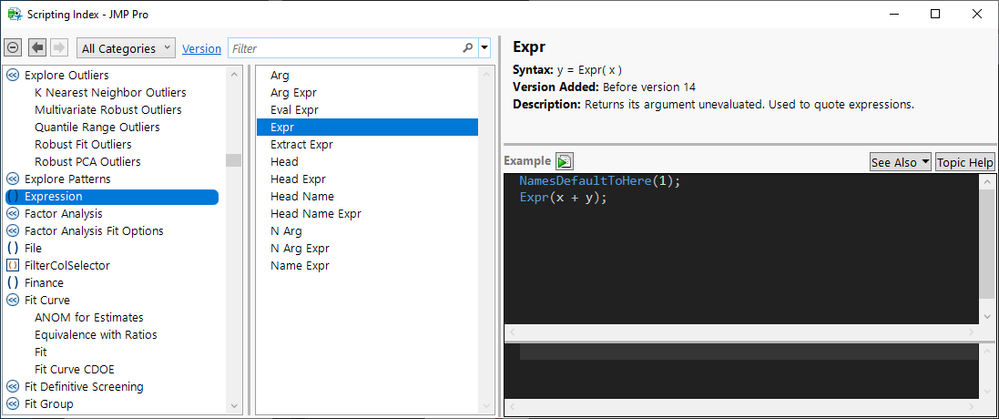Screen dimensions: 999x419
Task: Click the parentheses icon beside Finance
Action: 13,283
